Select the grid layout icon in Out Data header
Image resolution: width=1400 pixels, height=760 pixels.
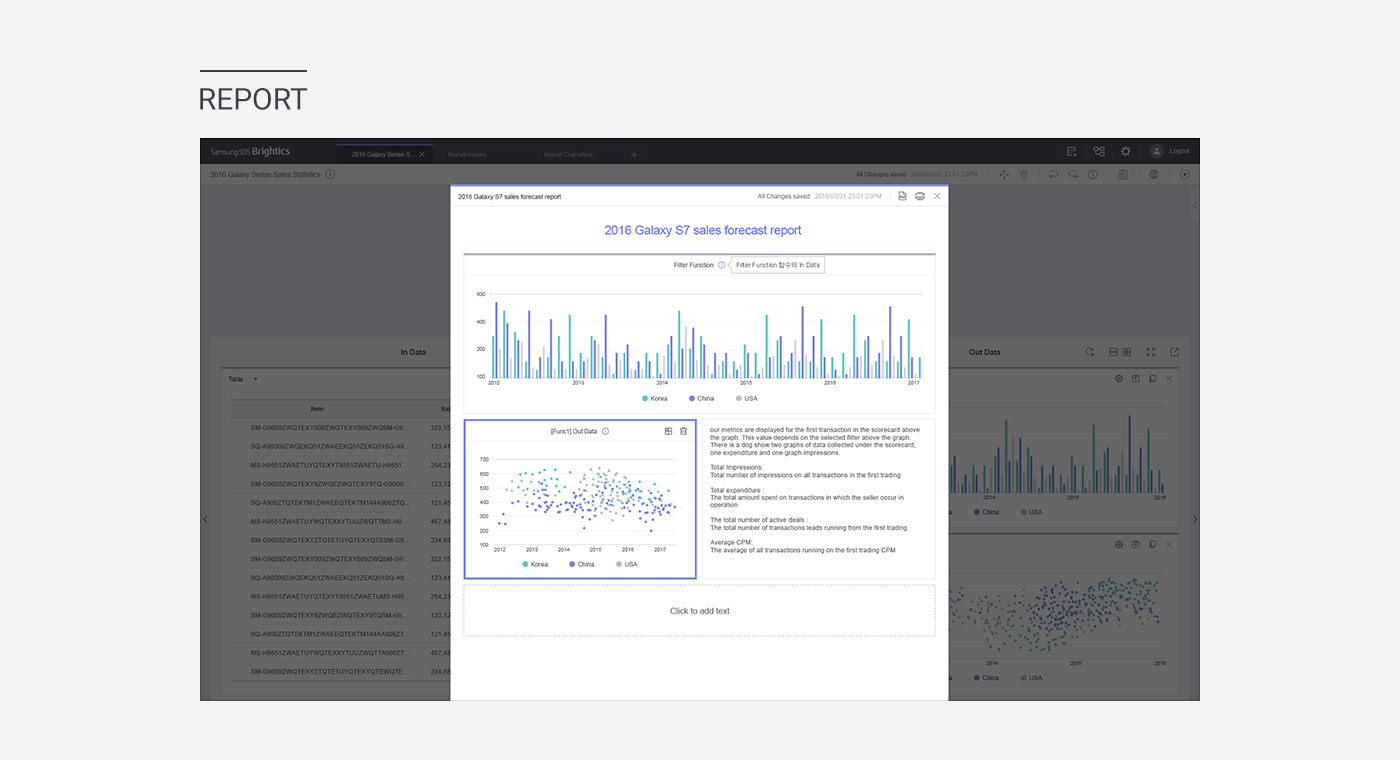coord(1127,352)
